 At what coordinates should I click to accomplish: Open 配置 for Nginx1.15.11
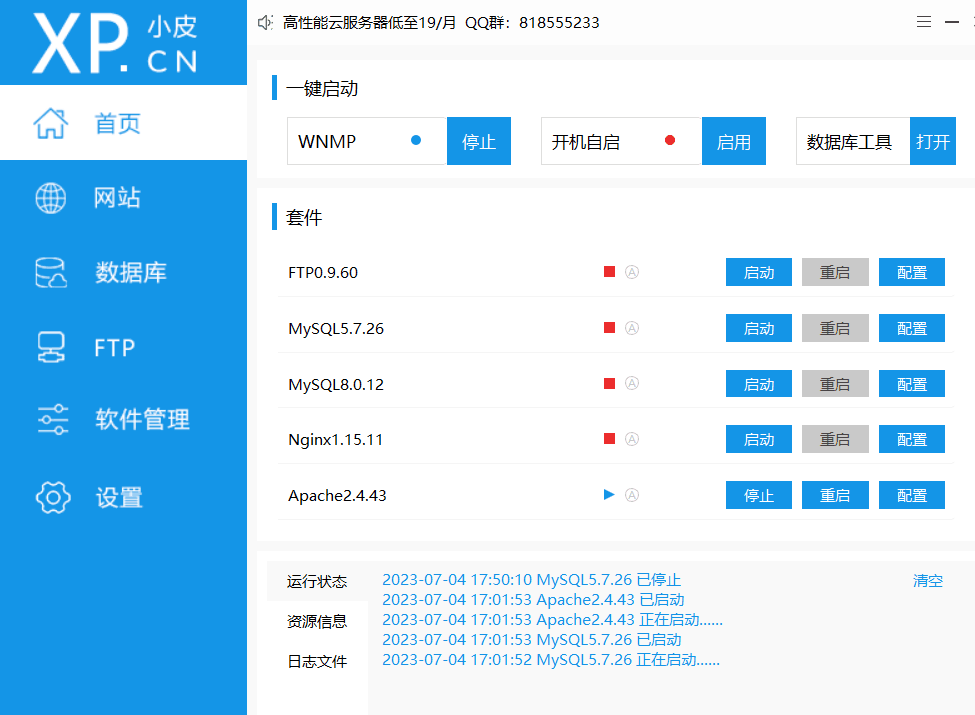(x=912, y=440)
